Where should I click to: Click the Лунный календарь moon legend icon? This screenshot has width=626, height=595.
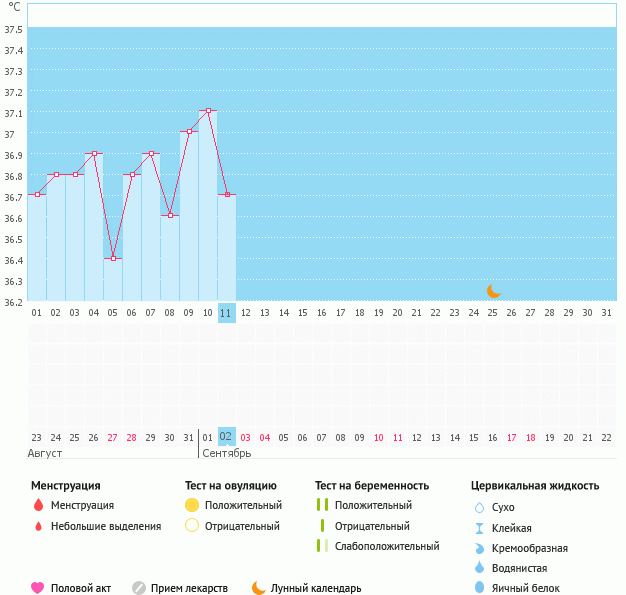click(x=259, y=588)
